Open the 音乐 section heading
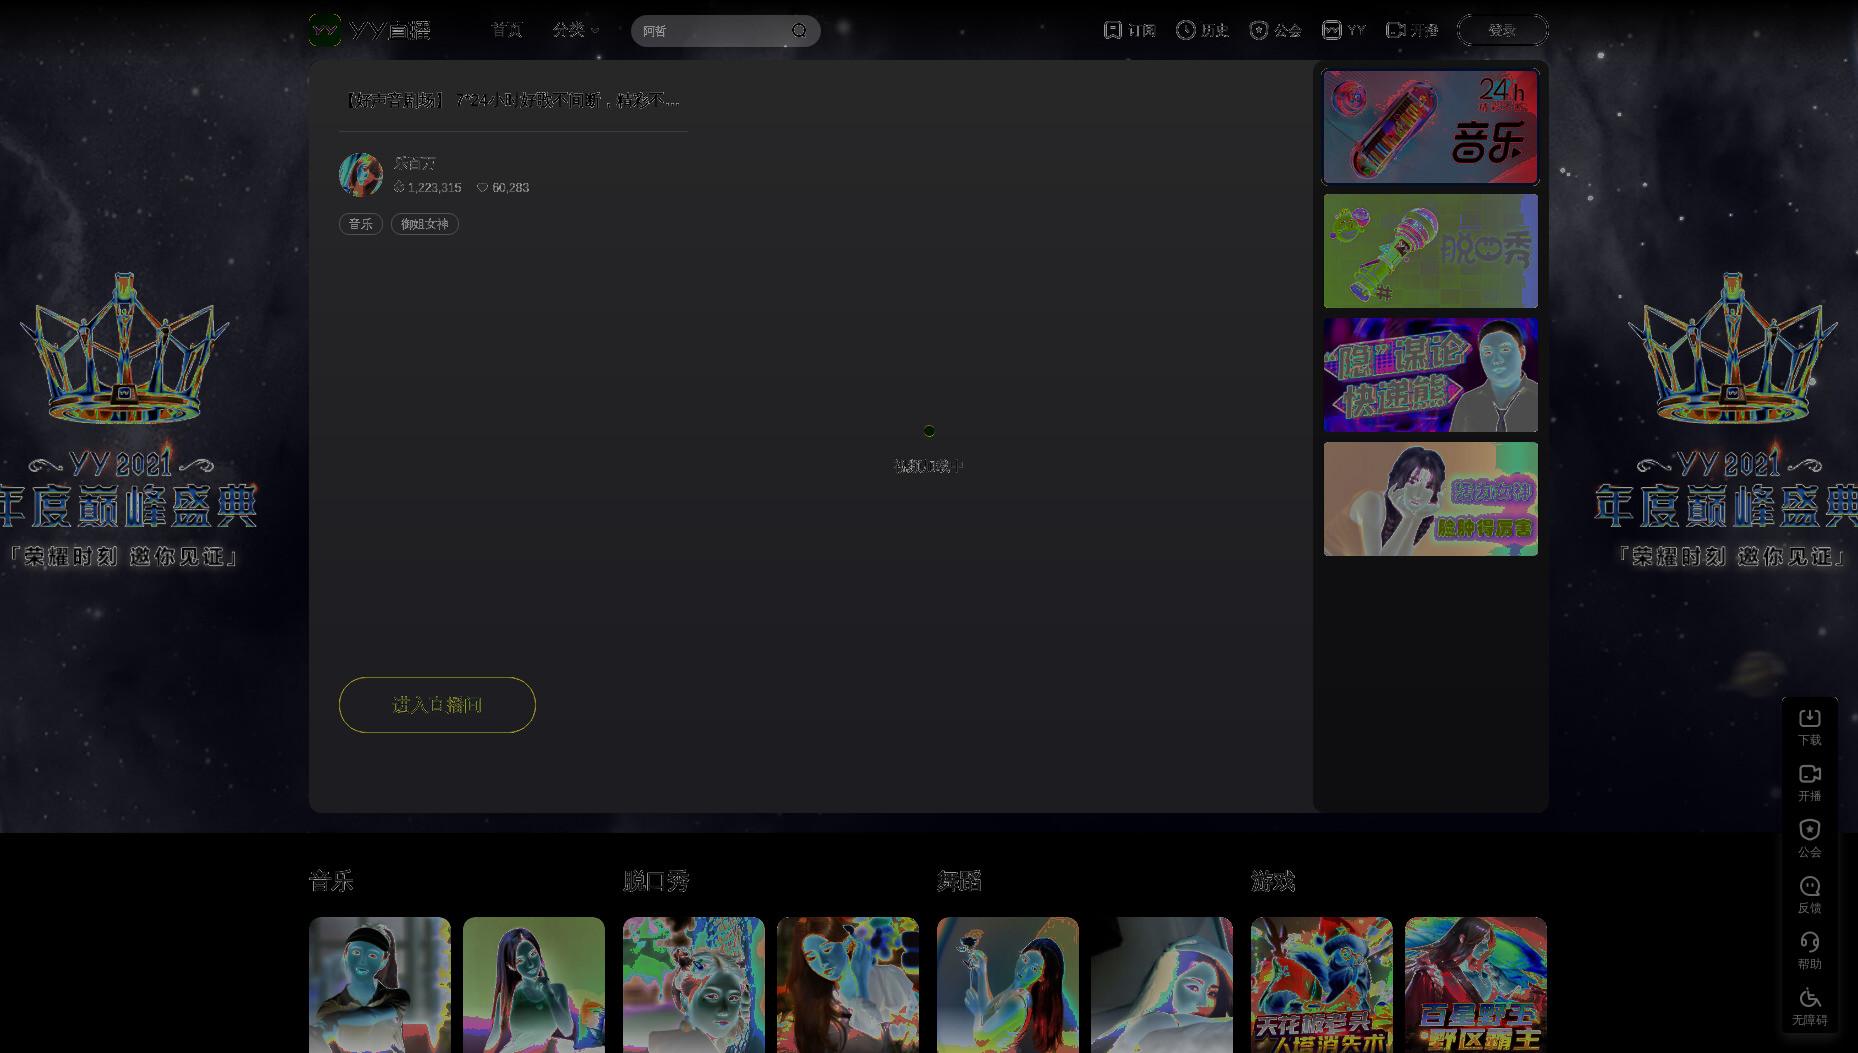Screen dimensions: 1858x1053 coord(331,881)
